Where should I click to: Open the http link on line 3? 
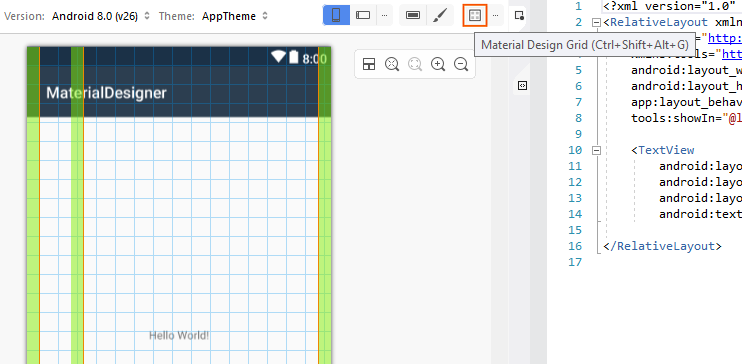click(725, 38)
